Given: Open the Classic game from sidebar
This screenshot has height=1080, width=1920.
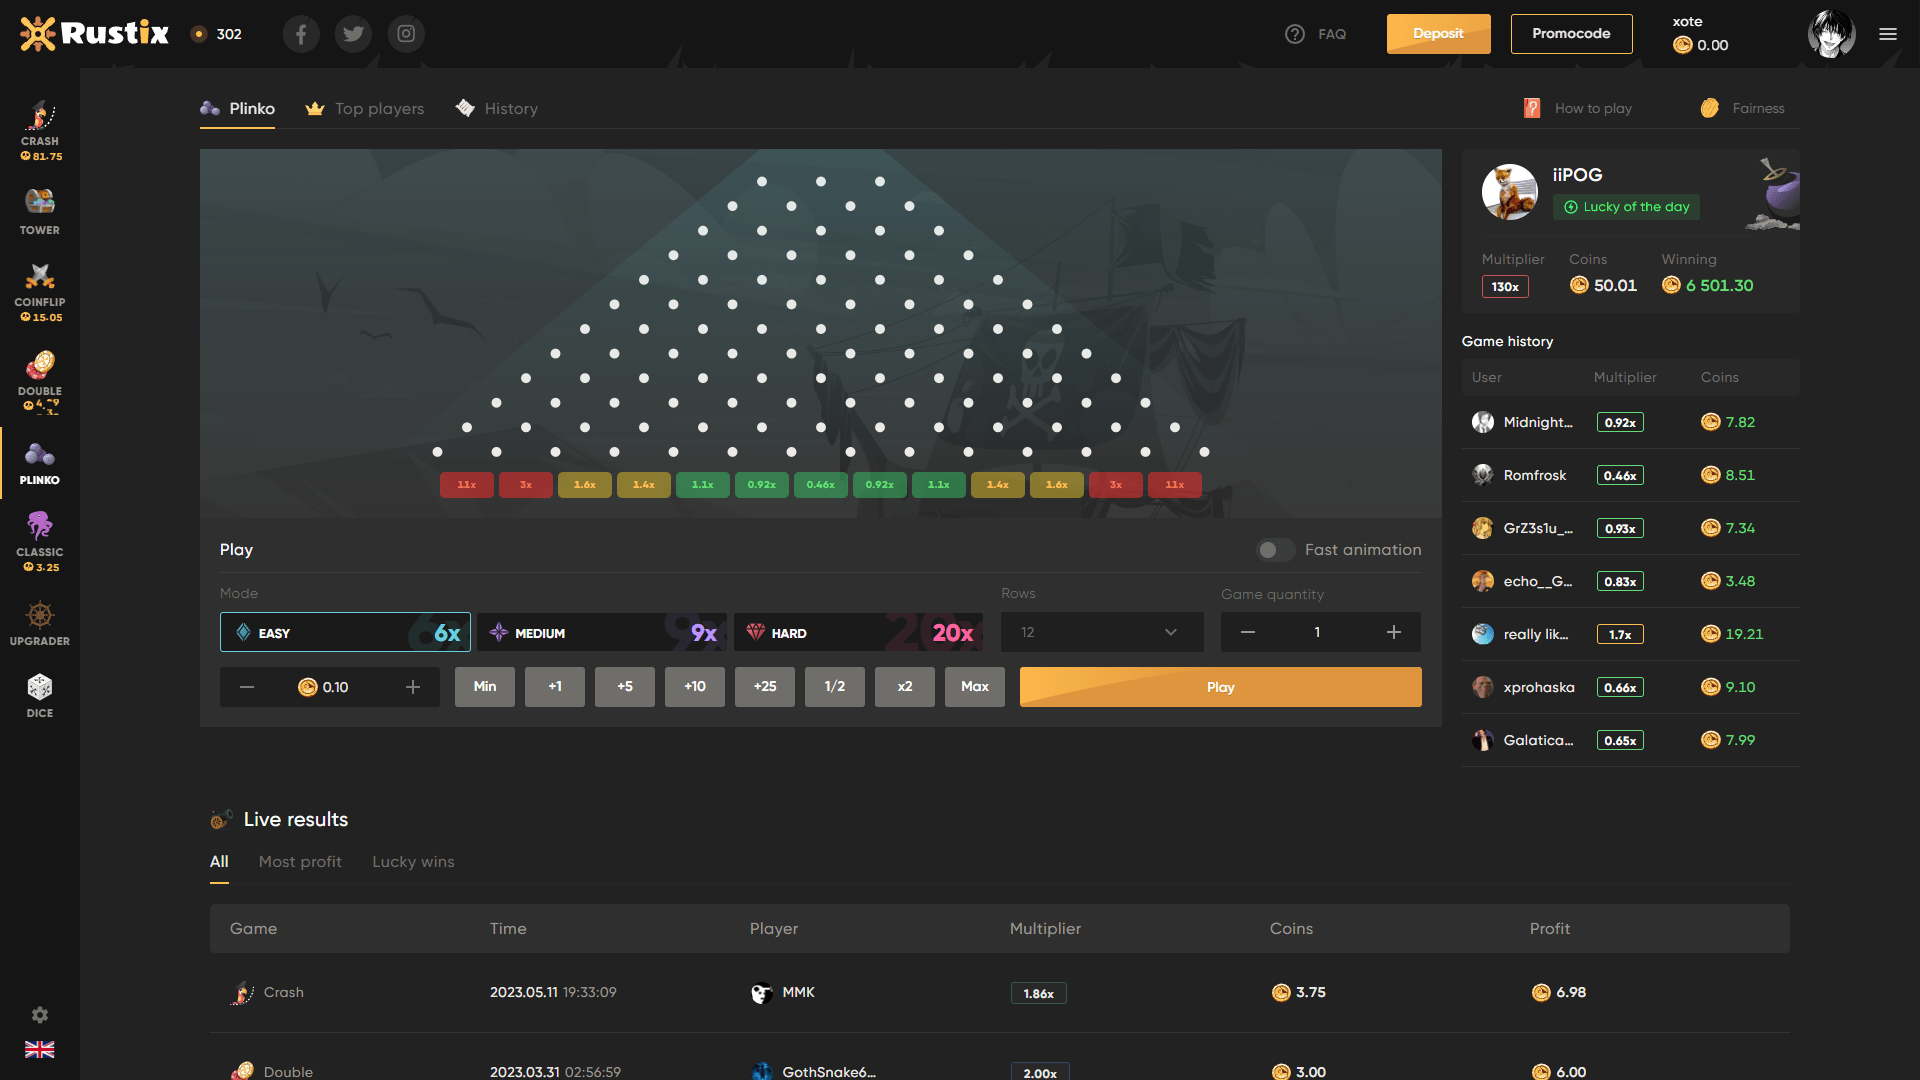Looking at the screenshot, I should pos(40,542).
